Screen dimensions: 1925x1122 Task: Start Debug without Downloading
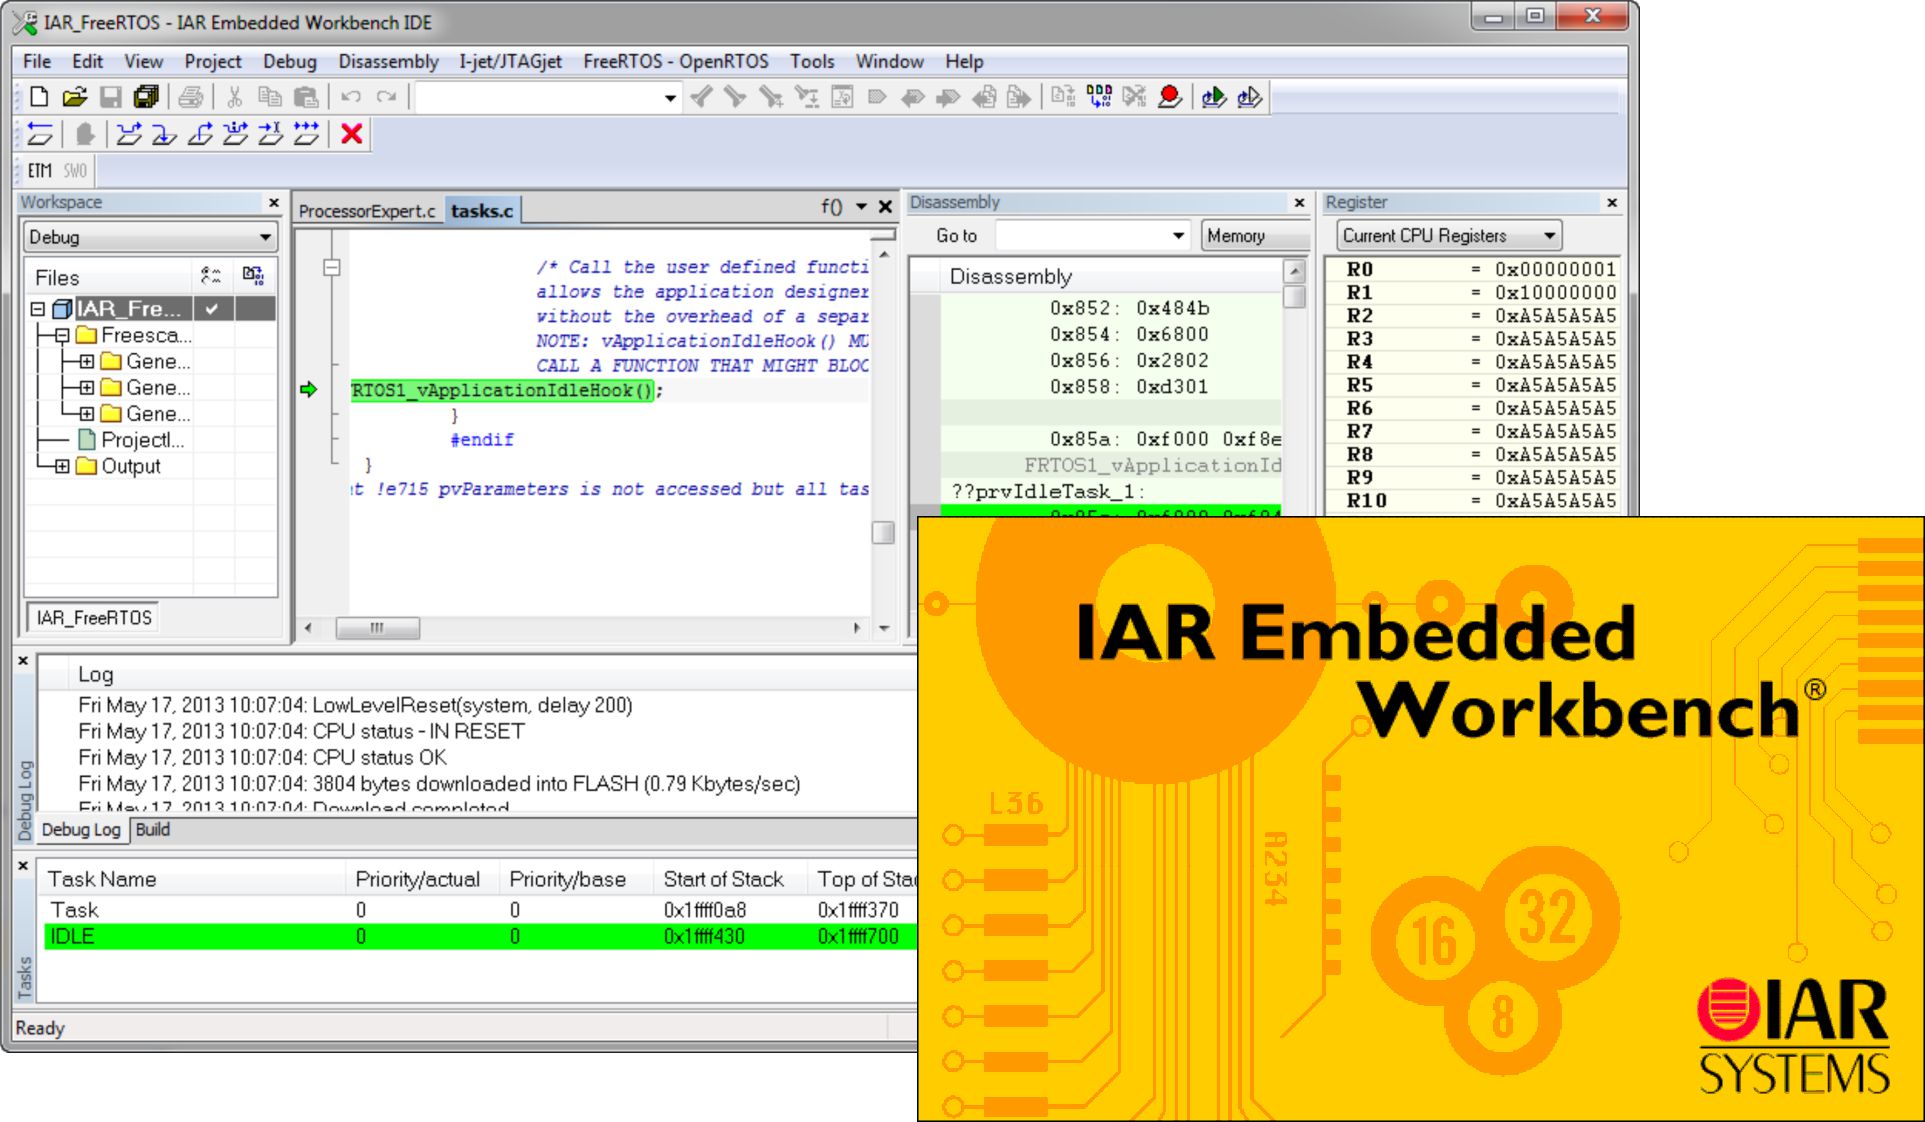[x=1250, y=97]
